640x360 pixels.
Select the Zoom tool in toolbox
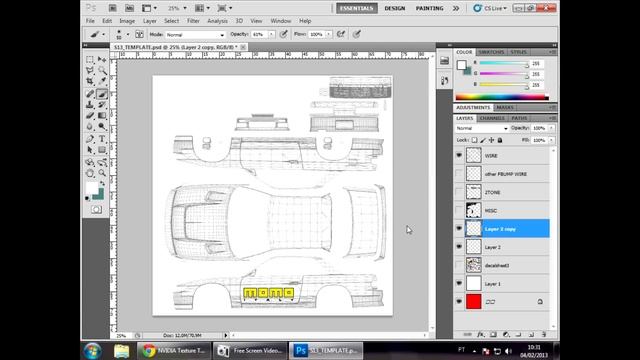(102, 173)
